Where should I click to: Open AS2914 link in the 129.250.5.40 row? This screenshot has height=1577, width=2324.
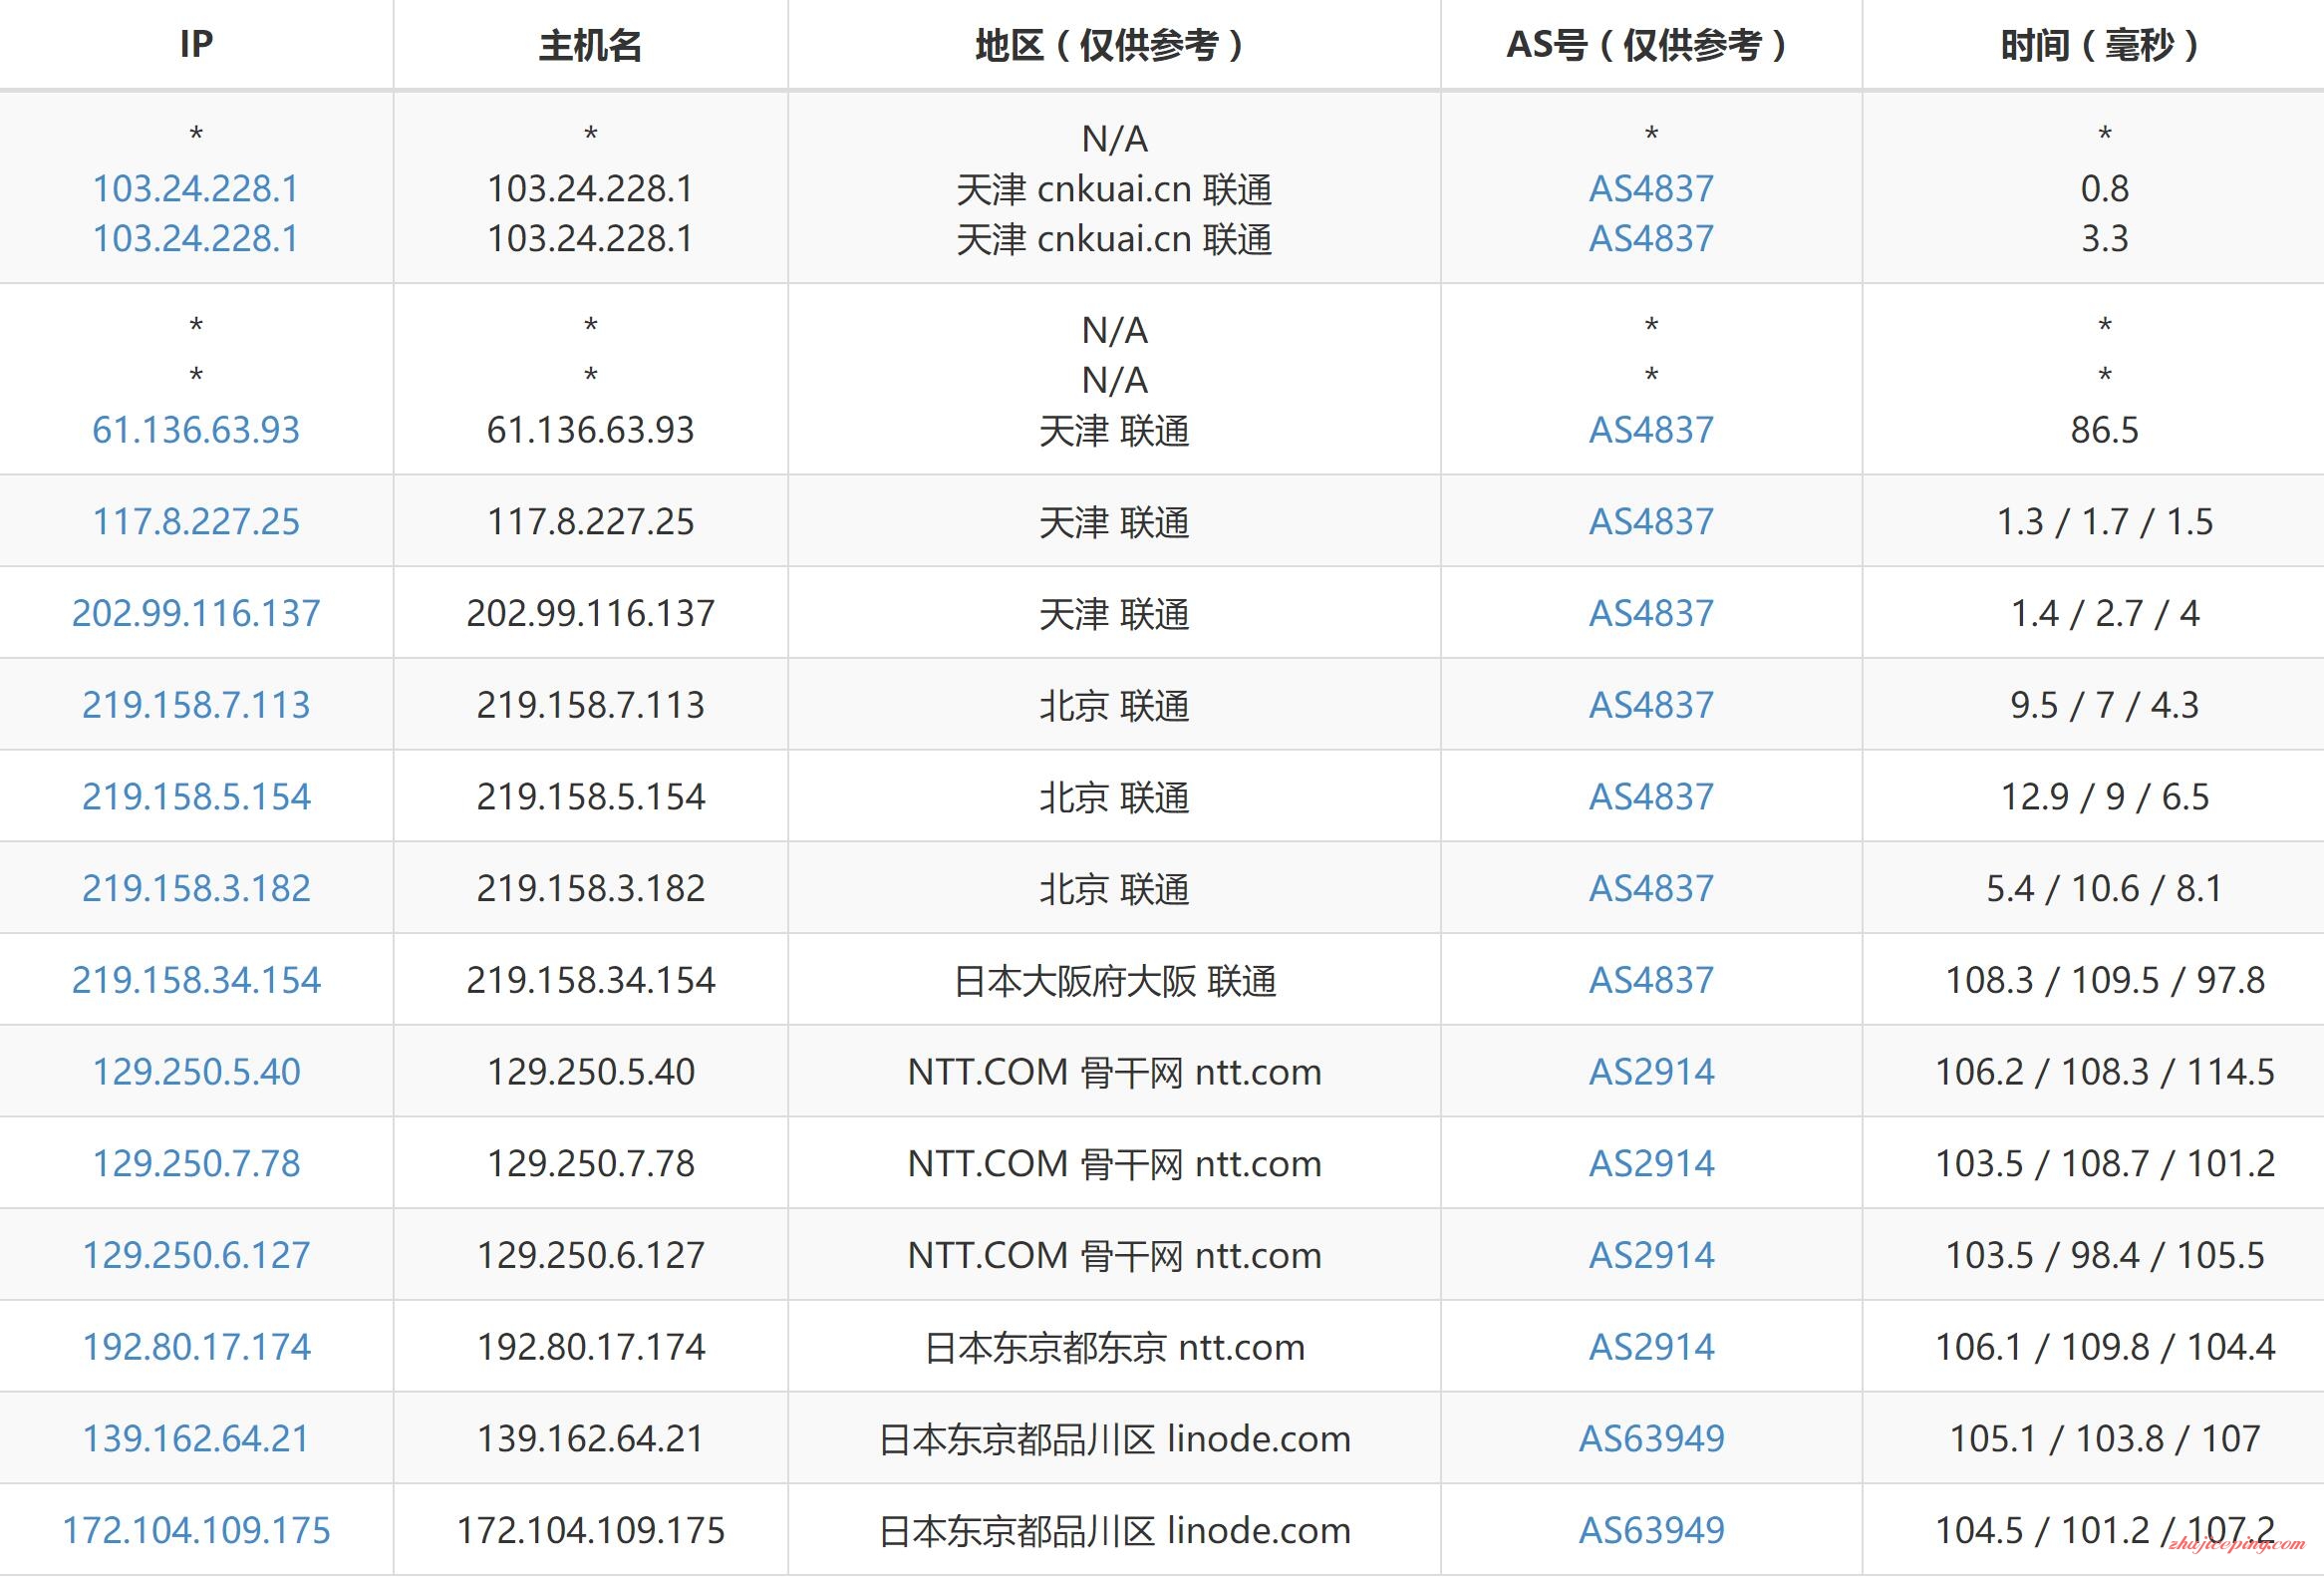[x=1651, y=1072]
